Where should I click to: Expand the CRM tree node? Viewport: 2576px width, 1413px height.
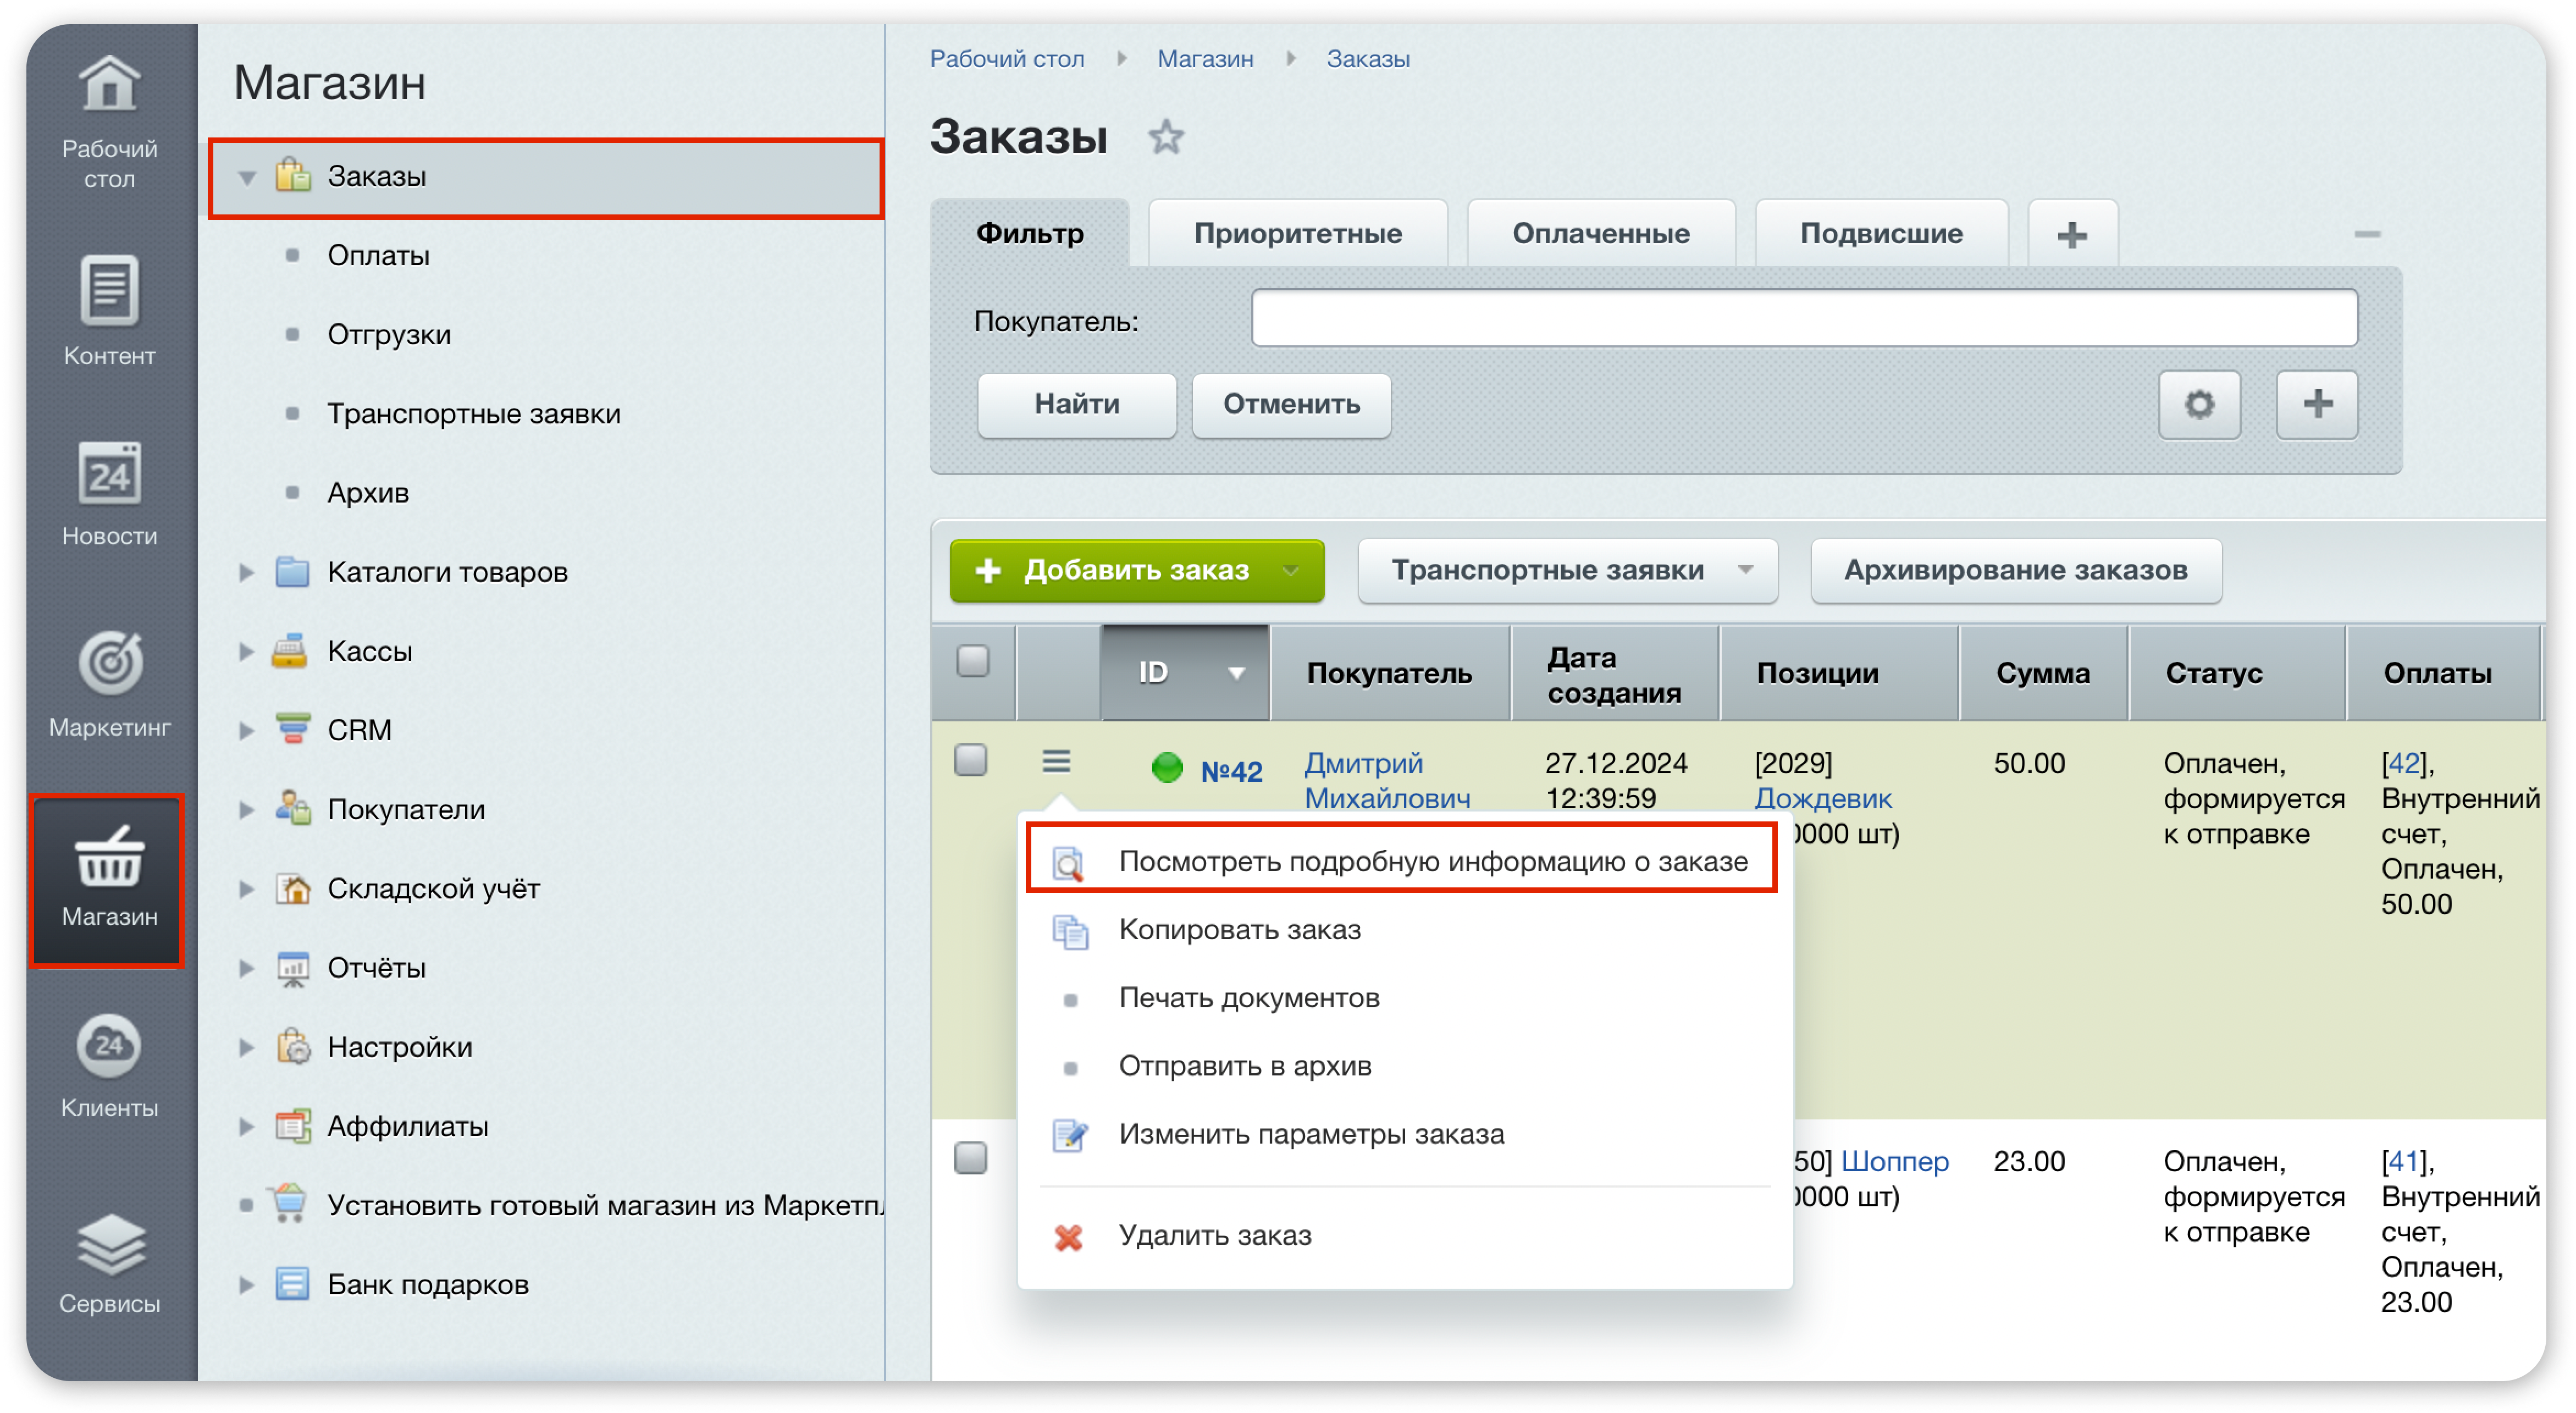point(246,730)
